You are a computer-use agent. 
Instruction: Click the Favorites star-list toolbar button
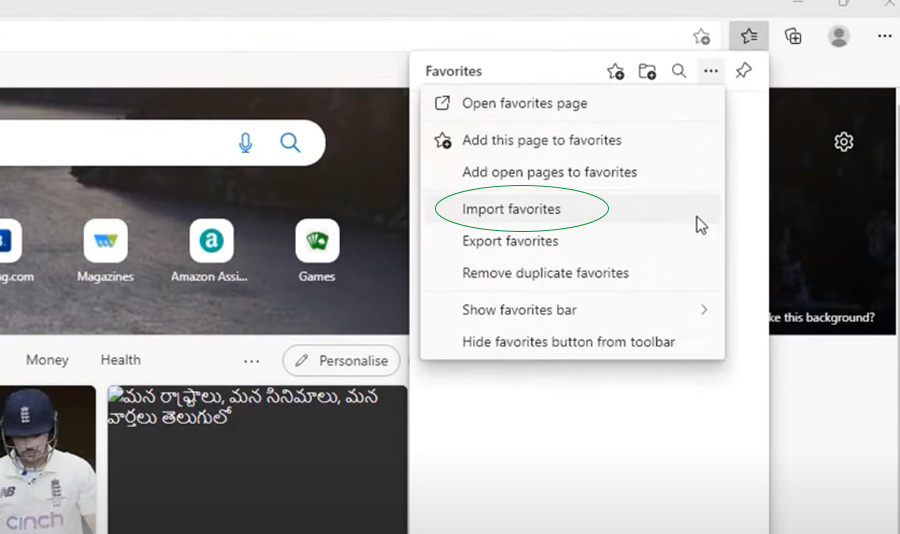tap(749, 36)
